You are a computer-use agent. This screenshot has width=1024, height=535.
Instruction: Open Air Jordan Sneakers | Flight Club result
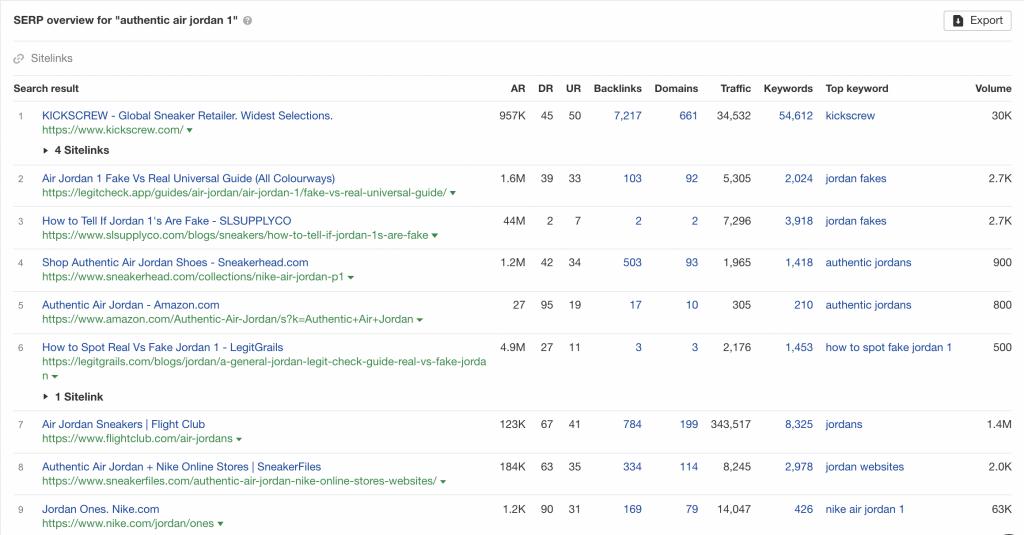pos(123,425)
